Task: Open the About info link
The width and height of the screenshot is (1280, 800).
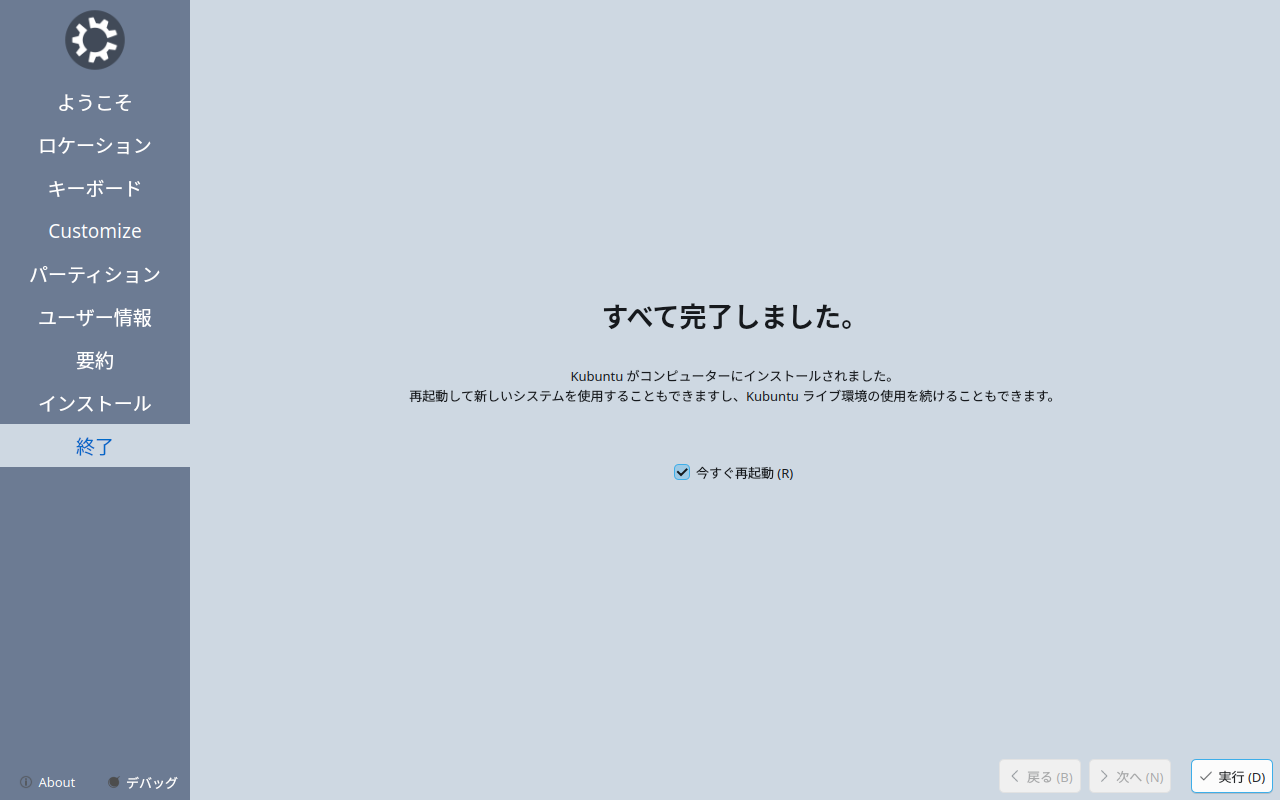Action: pos(47,782)
